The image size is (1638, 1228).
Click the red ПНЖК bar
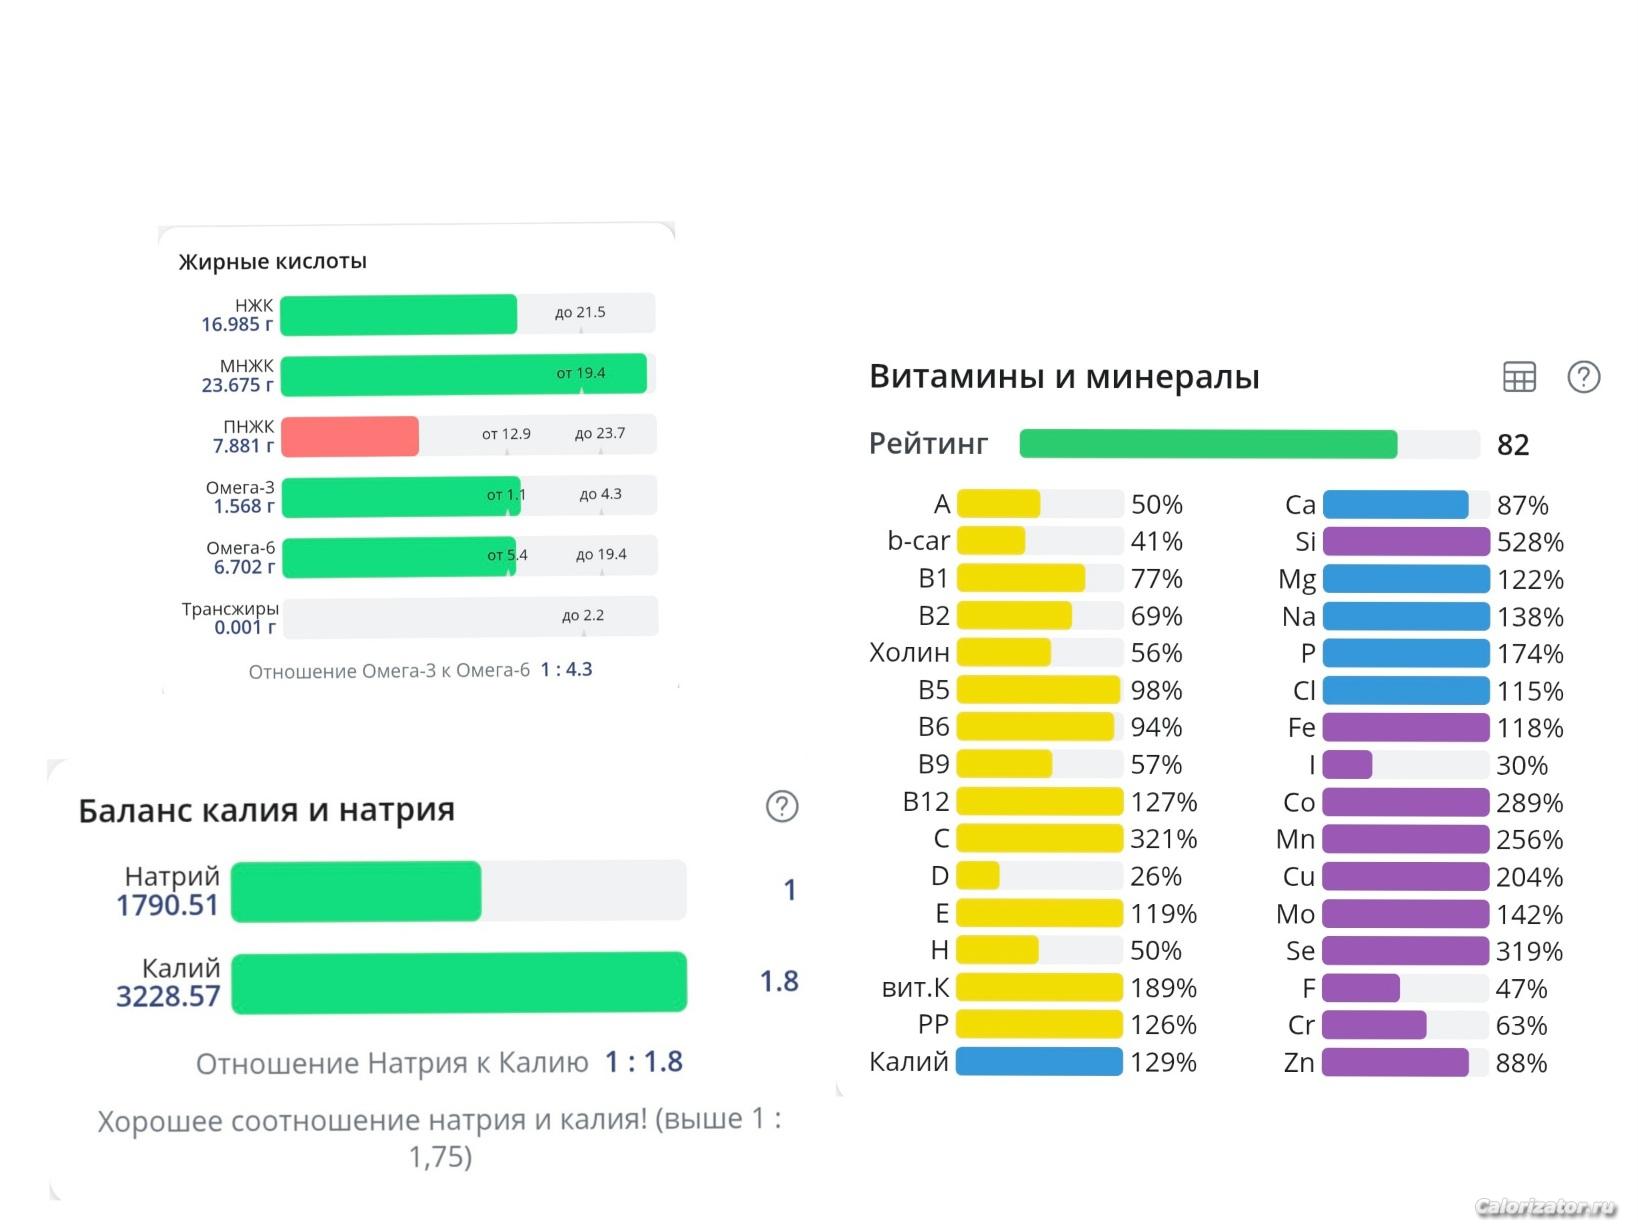tap(350, 436)
